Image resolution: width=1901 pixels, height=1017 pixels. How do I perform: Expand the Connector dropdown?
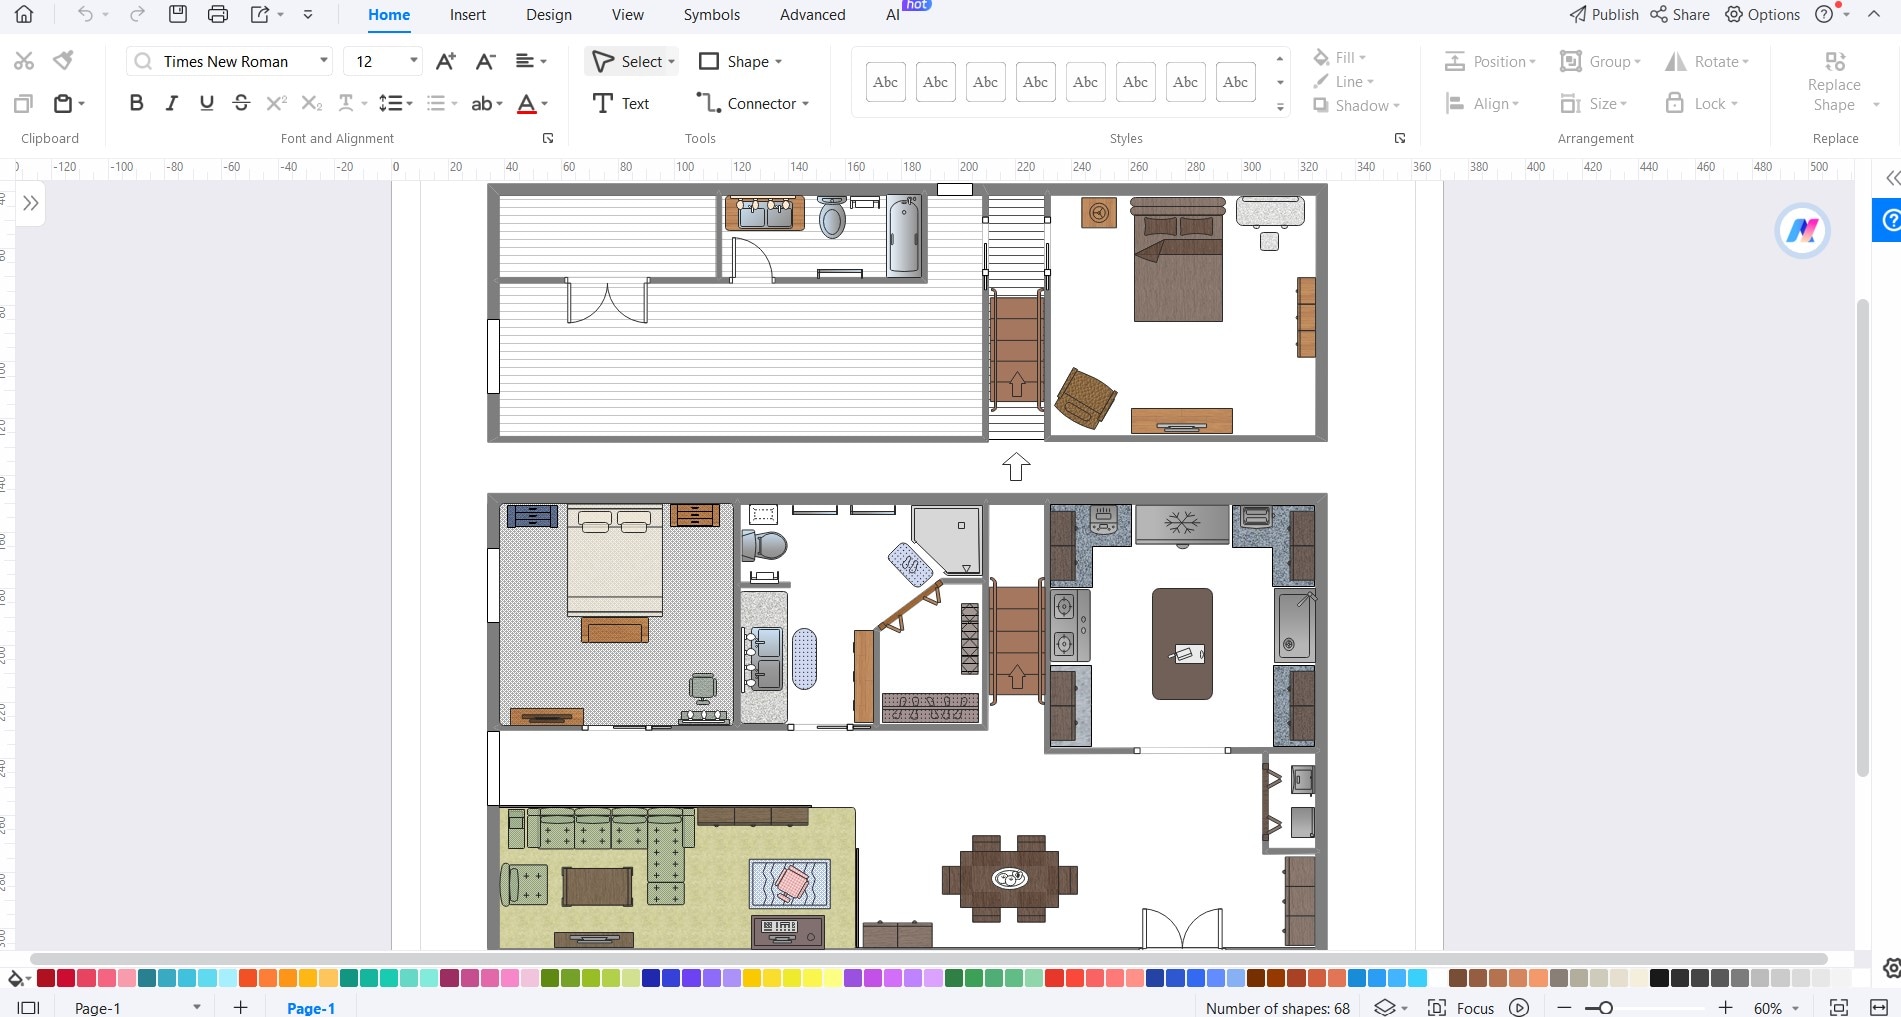806,104
